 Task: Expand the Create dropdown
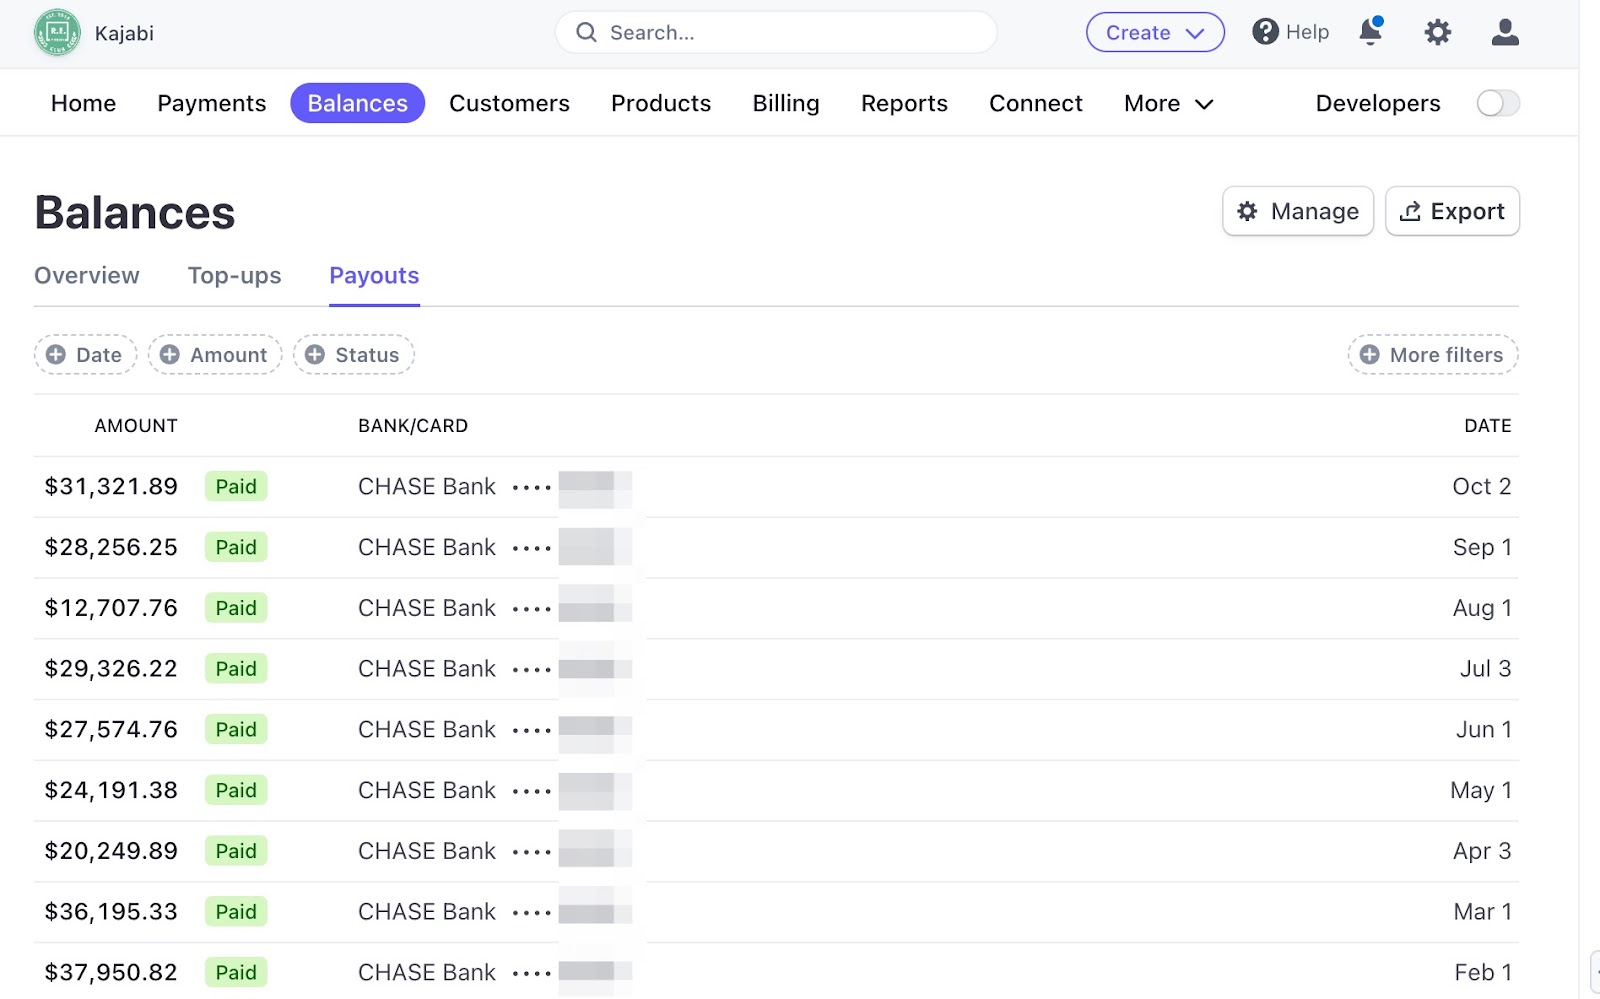(x=1154, y=33)
